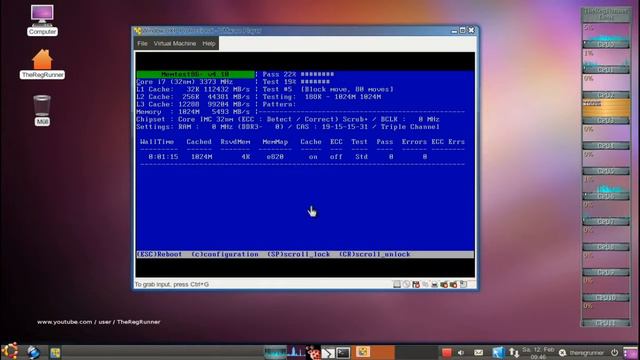This screenshot has width=640, height=360.
Task: Open the mail envelope tray icon
Action: [x=478, y=352]
